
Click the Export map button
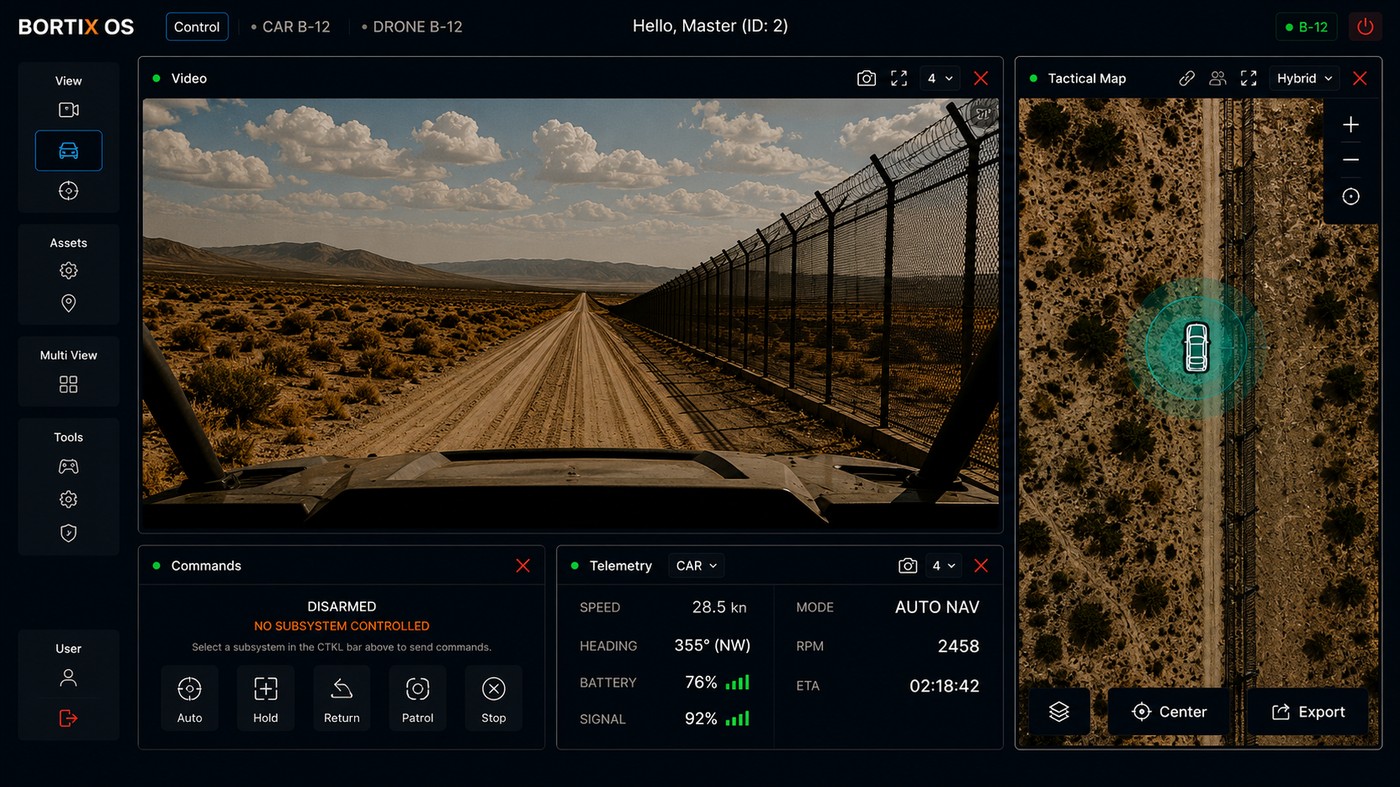tap(1307, 712)
